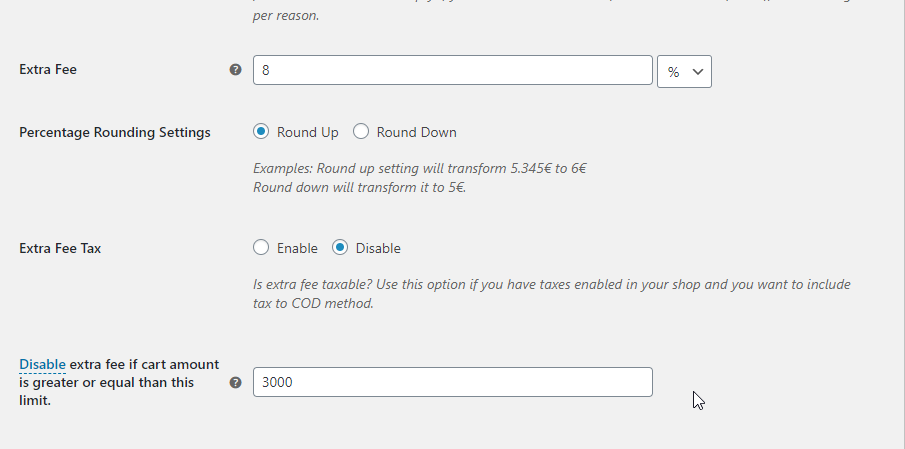Click the Extra Fee row label
The width and height of the screenshot is (905, 449).
[48, 69]
